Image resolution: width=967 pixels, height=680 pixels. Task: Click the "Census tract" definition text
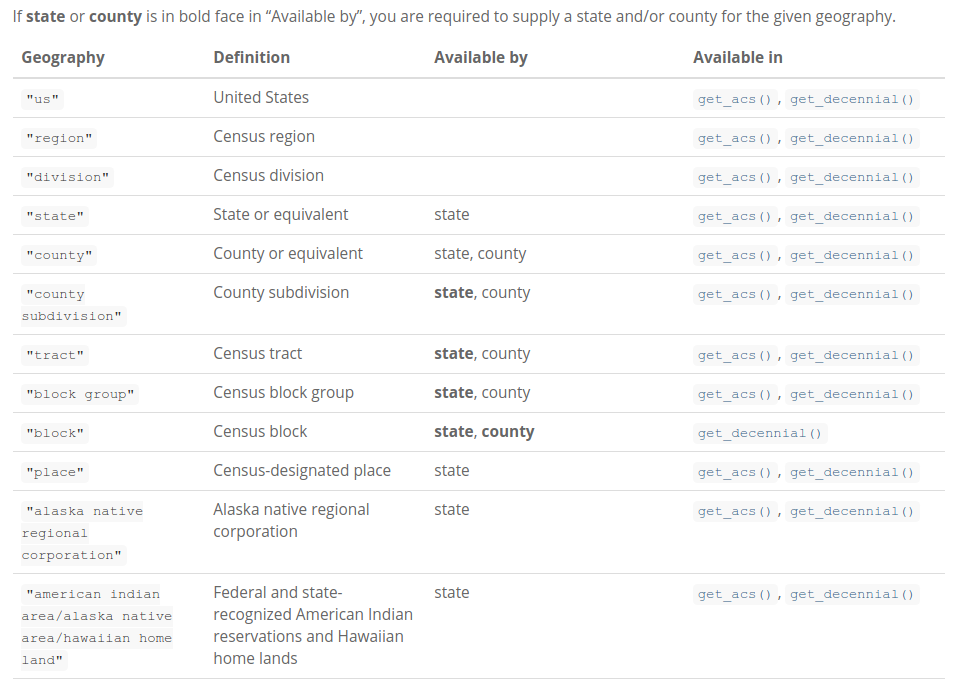tap(257, 354)
